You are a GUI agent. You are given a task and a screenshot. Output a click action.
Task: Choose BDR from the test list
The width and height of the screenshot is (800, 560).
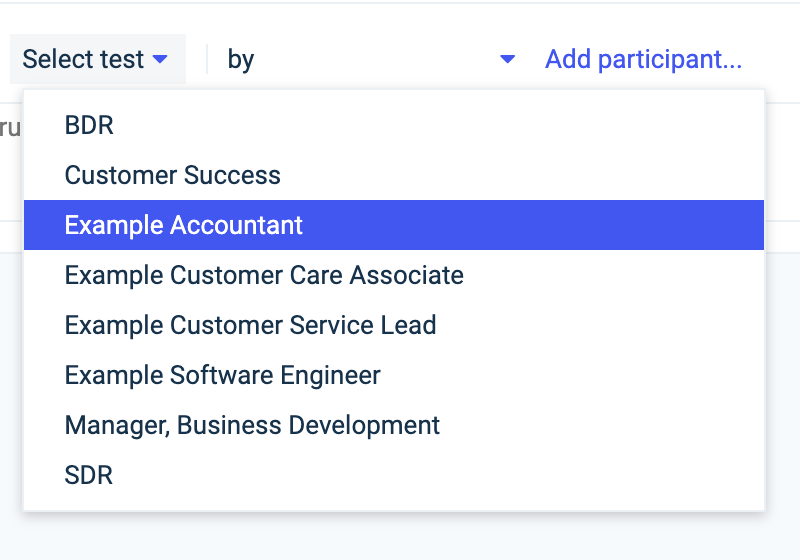[x=89, y=125]
